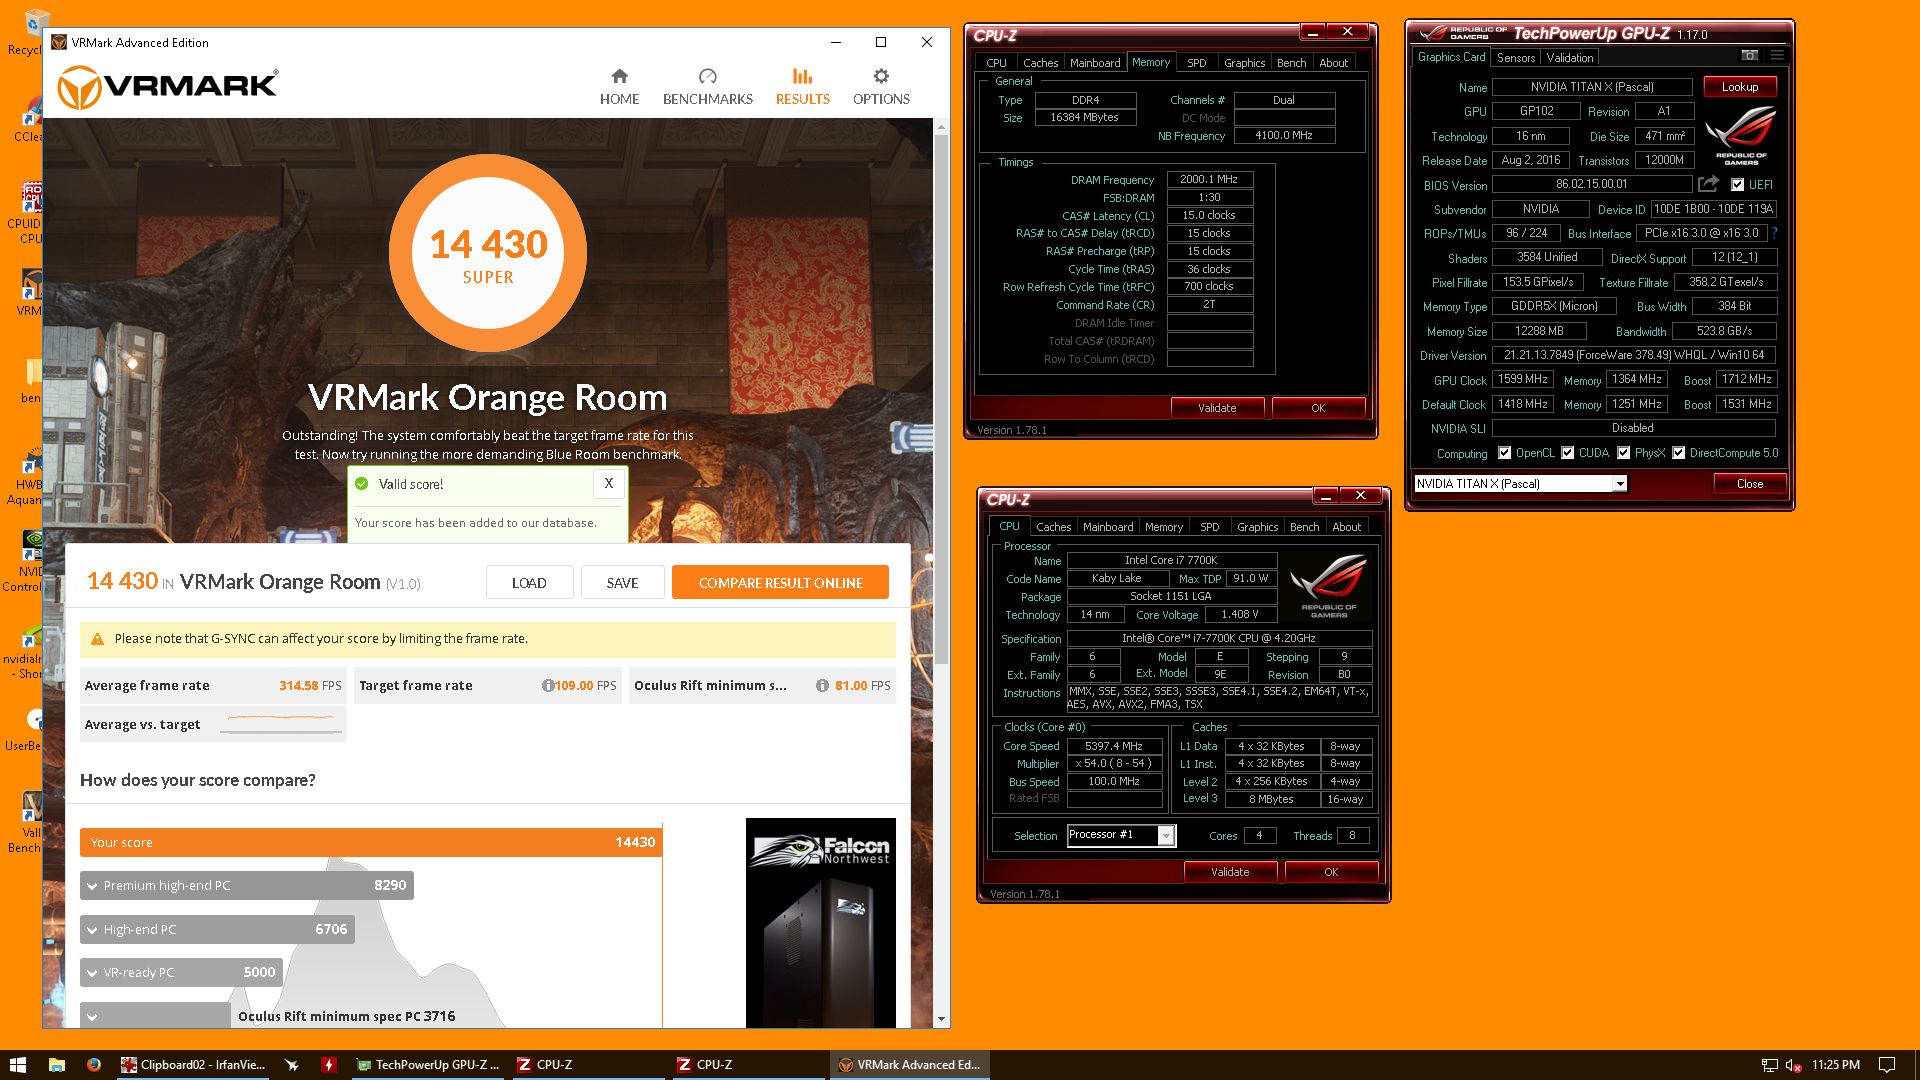Open the Processor #1 selection dropdown in CPU-Z
This screenshot has height=1080, width=1920.
(x=1120, y=835)
